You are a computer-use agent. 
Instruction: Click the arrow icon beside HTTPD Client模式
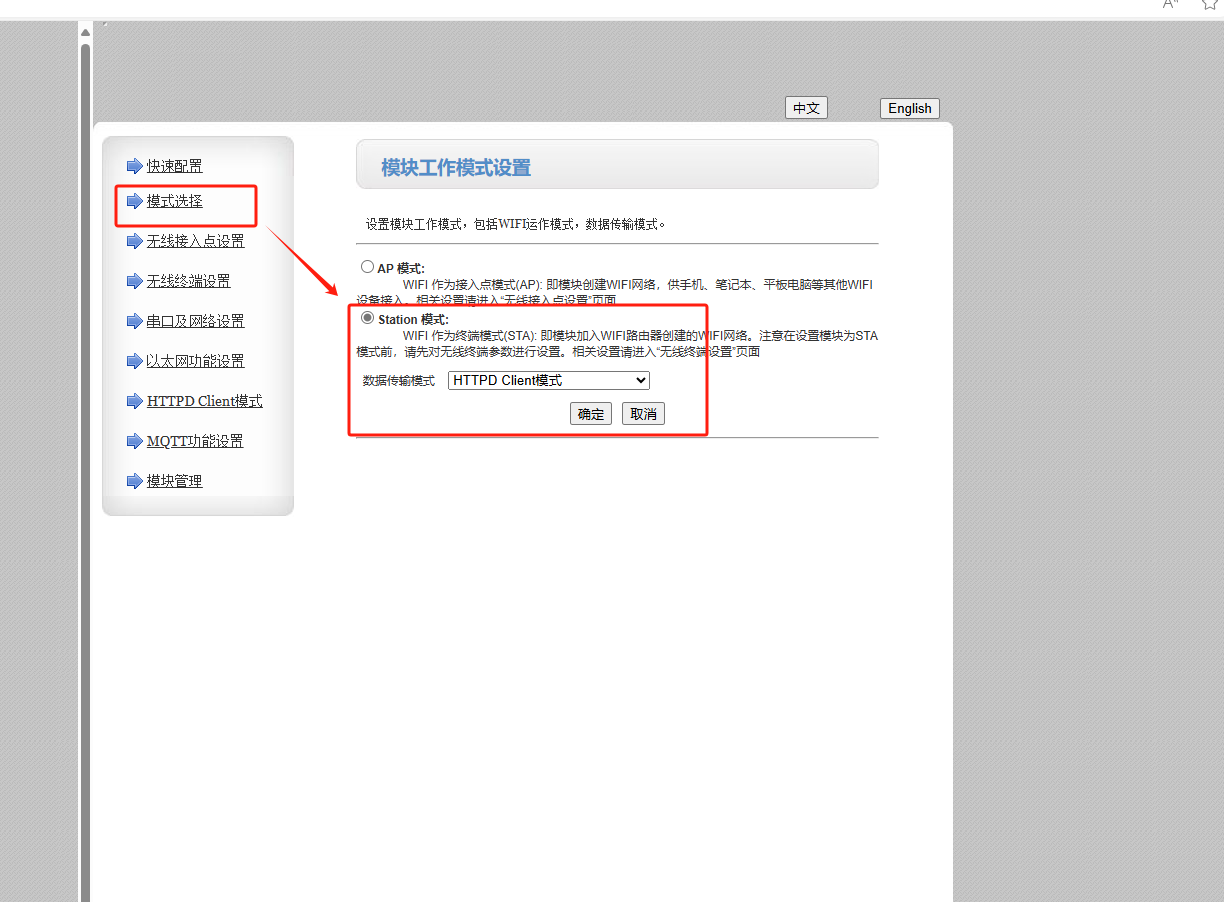134,401
